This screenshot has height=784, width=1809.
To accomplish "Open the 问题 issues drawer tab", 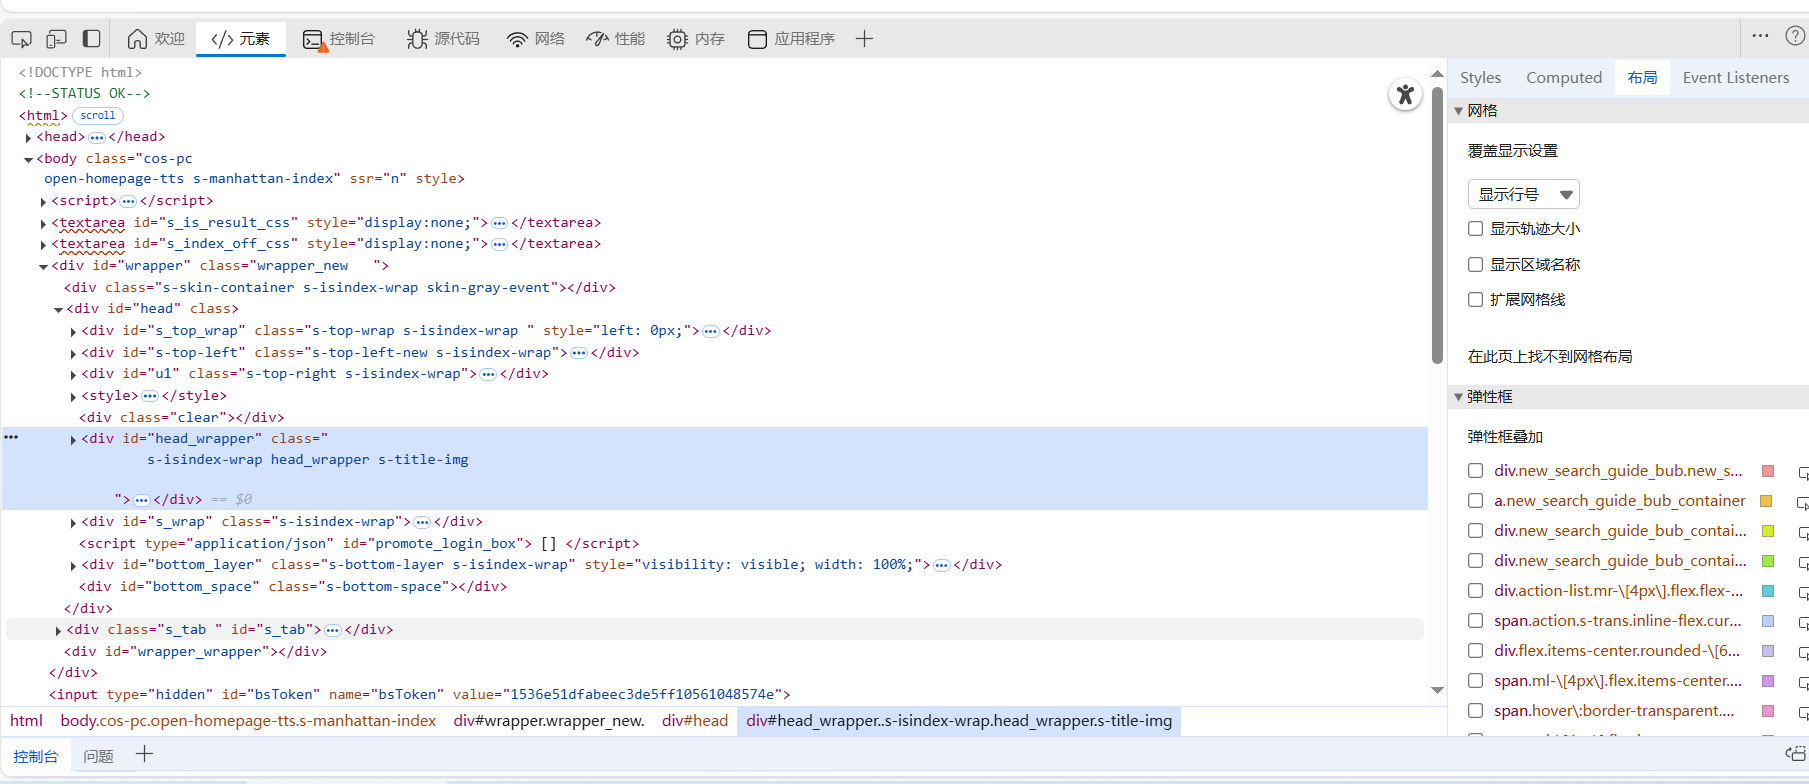I will (x=98, y=756).
